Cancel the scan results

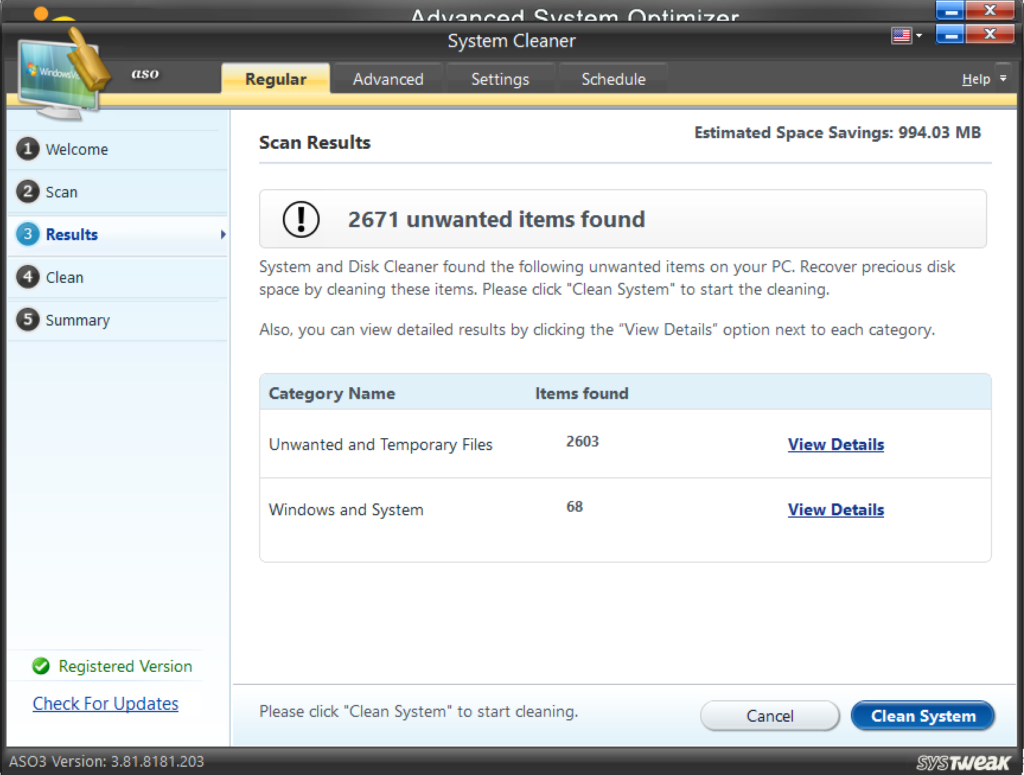point(770,716)
